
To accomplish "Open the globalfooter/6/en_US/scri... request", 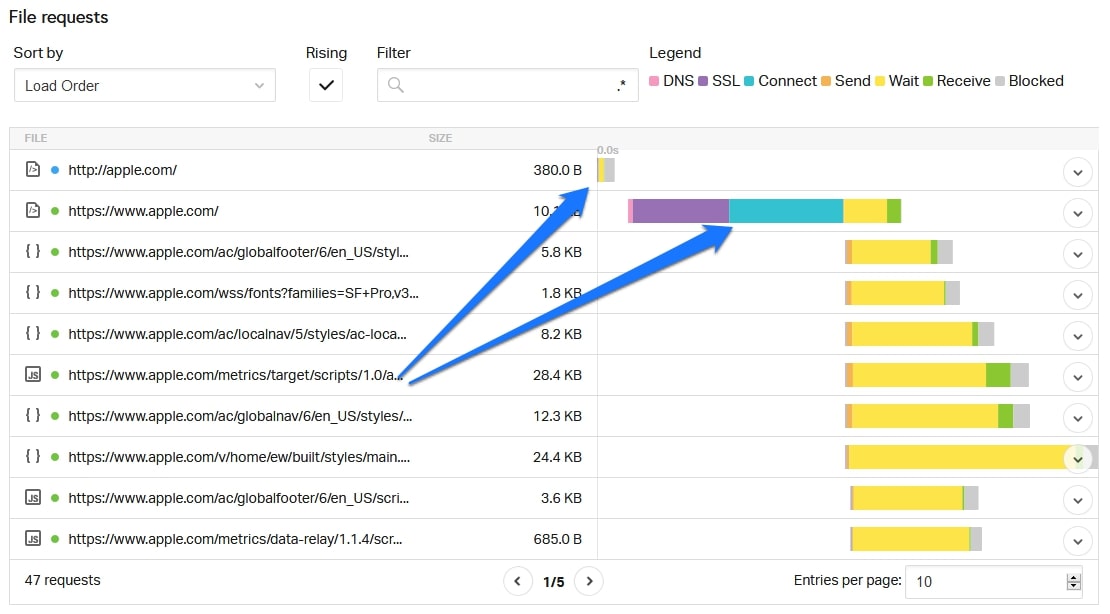I will click(239, 499).
